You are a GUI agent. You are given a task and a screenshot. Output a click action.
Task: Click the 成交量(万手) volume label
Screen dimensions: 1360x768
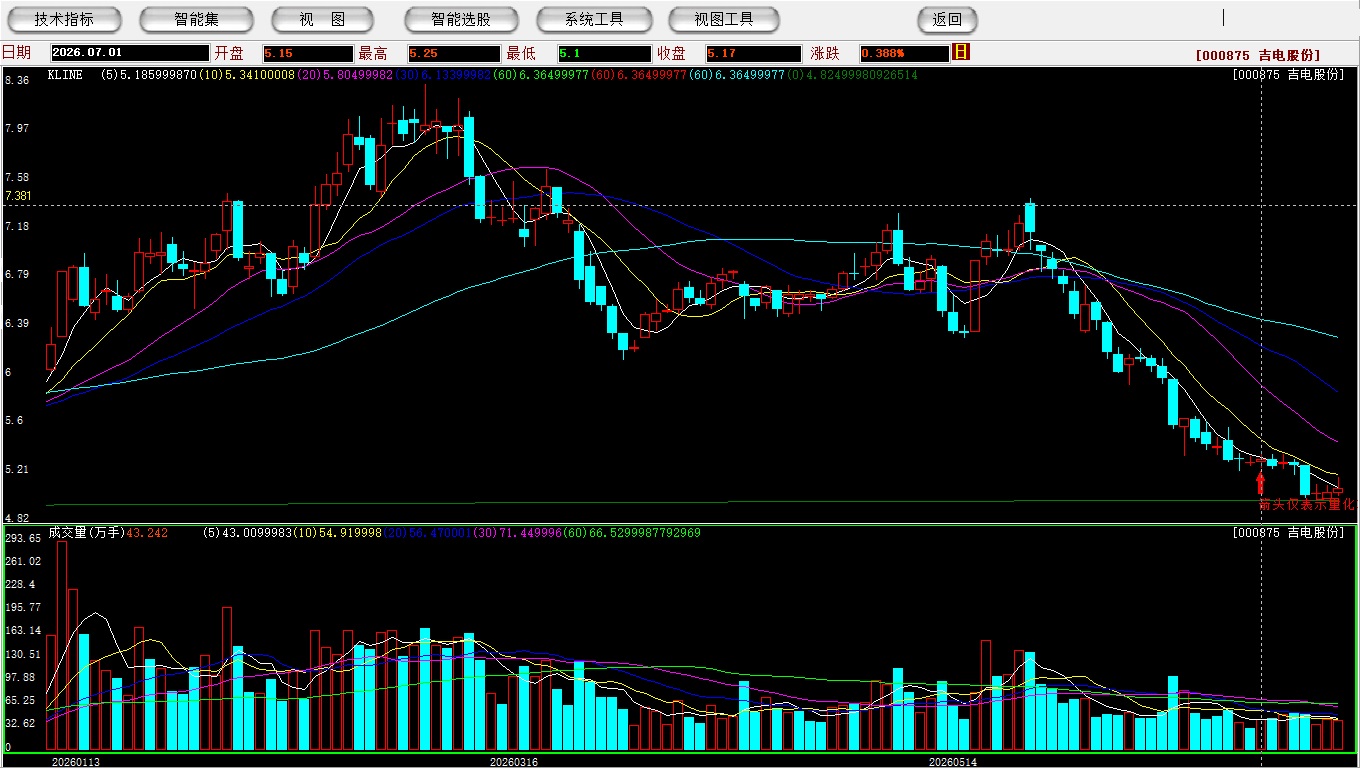tap(86, 533)
